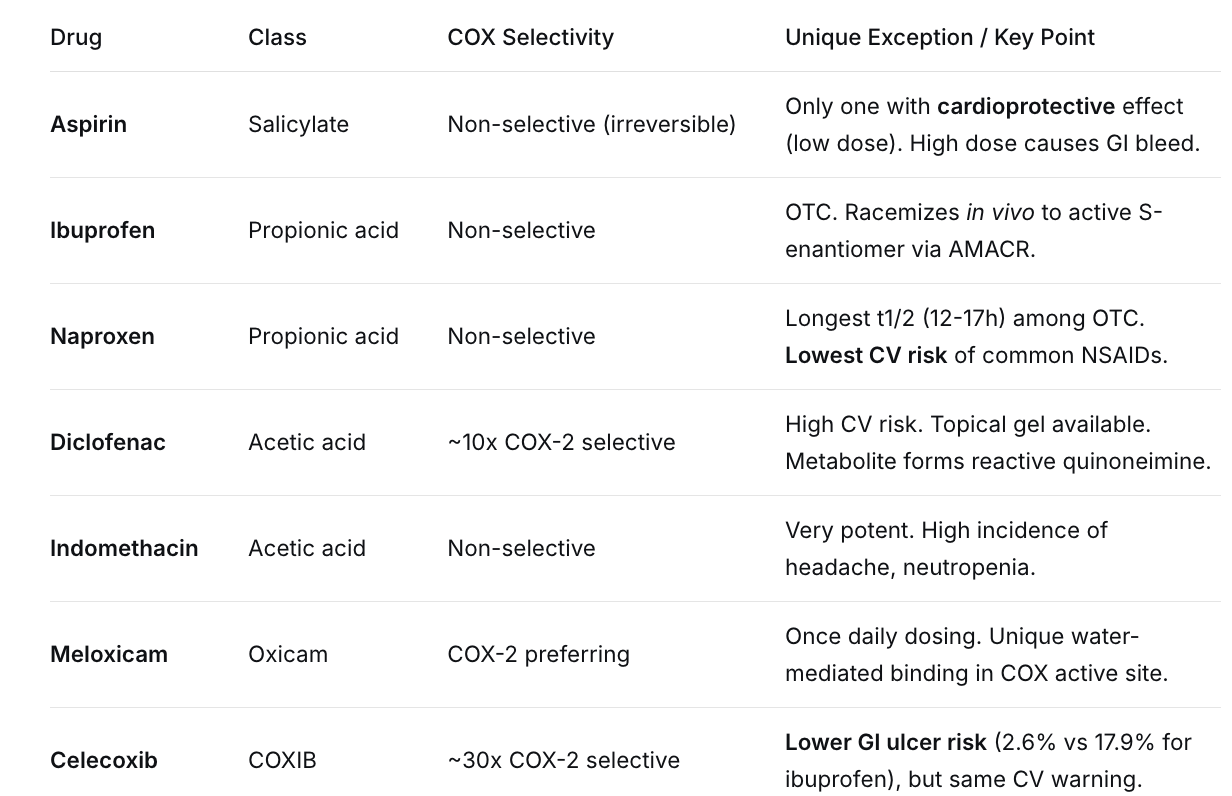Click the Drug column header
Viewport: 1232px width, 796px height.
point(76,38)
